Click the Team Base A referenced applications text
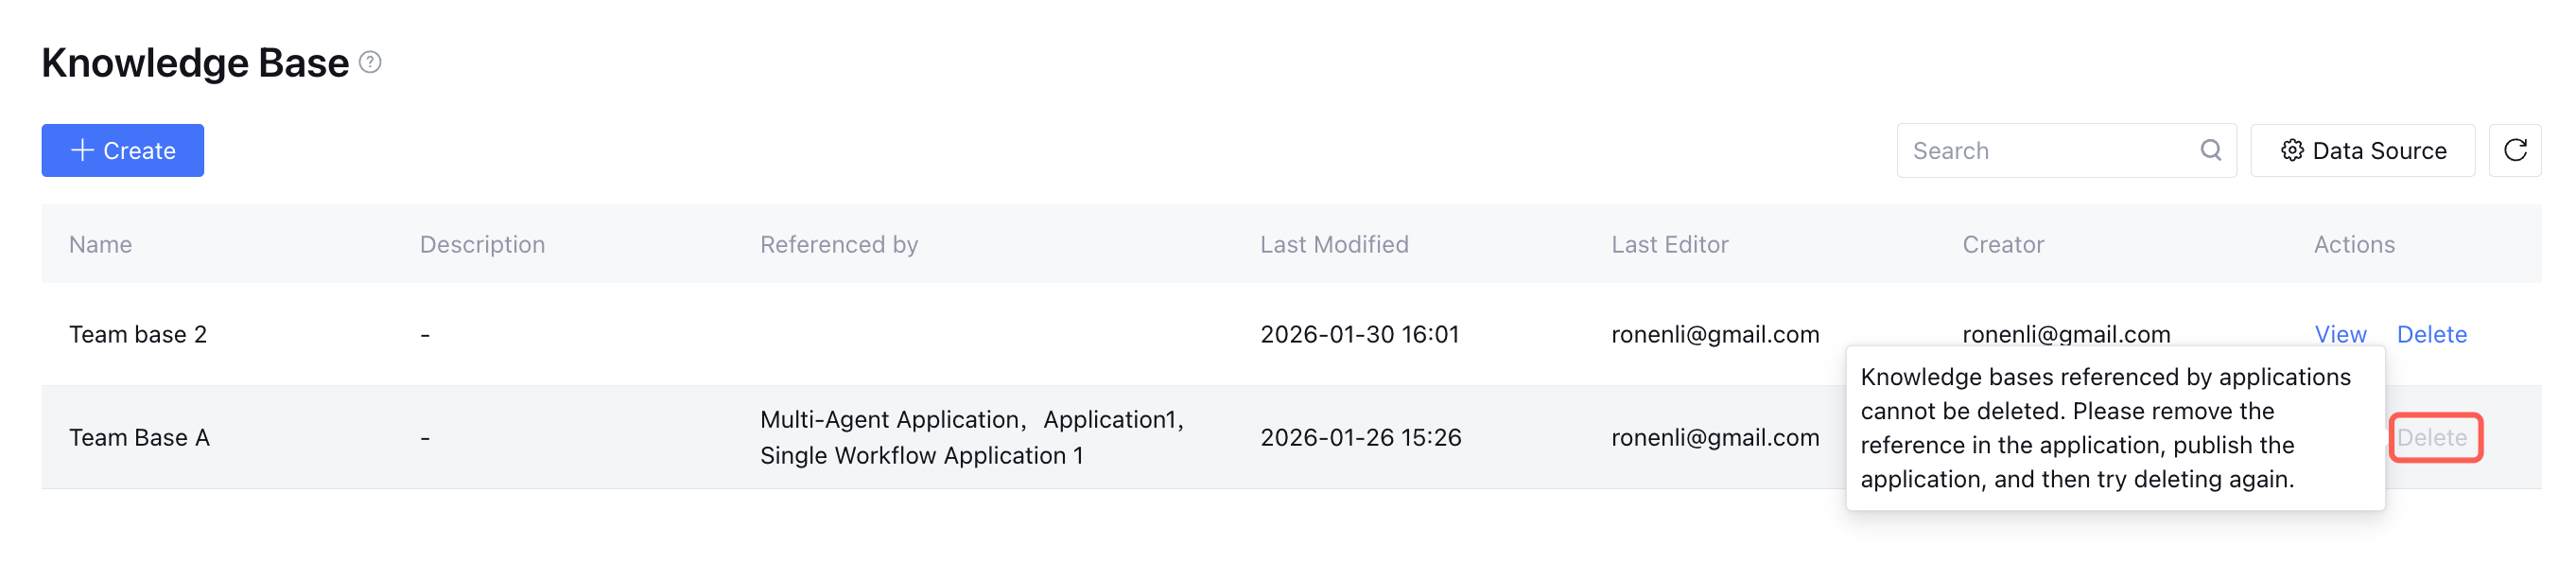 [x=970, y=438]
